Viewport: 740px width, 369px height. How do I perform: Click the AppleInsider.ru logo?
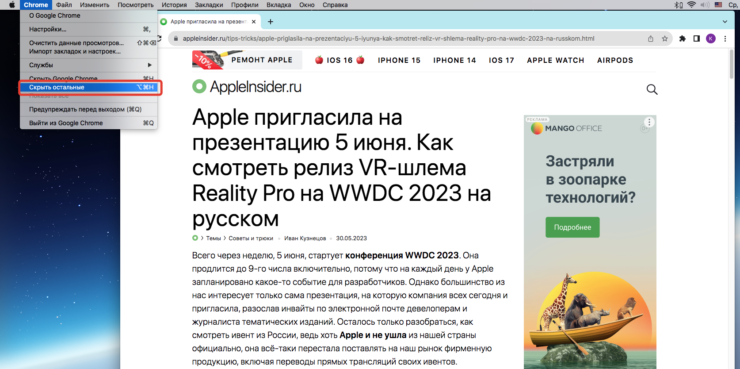(x=247, y=87)
